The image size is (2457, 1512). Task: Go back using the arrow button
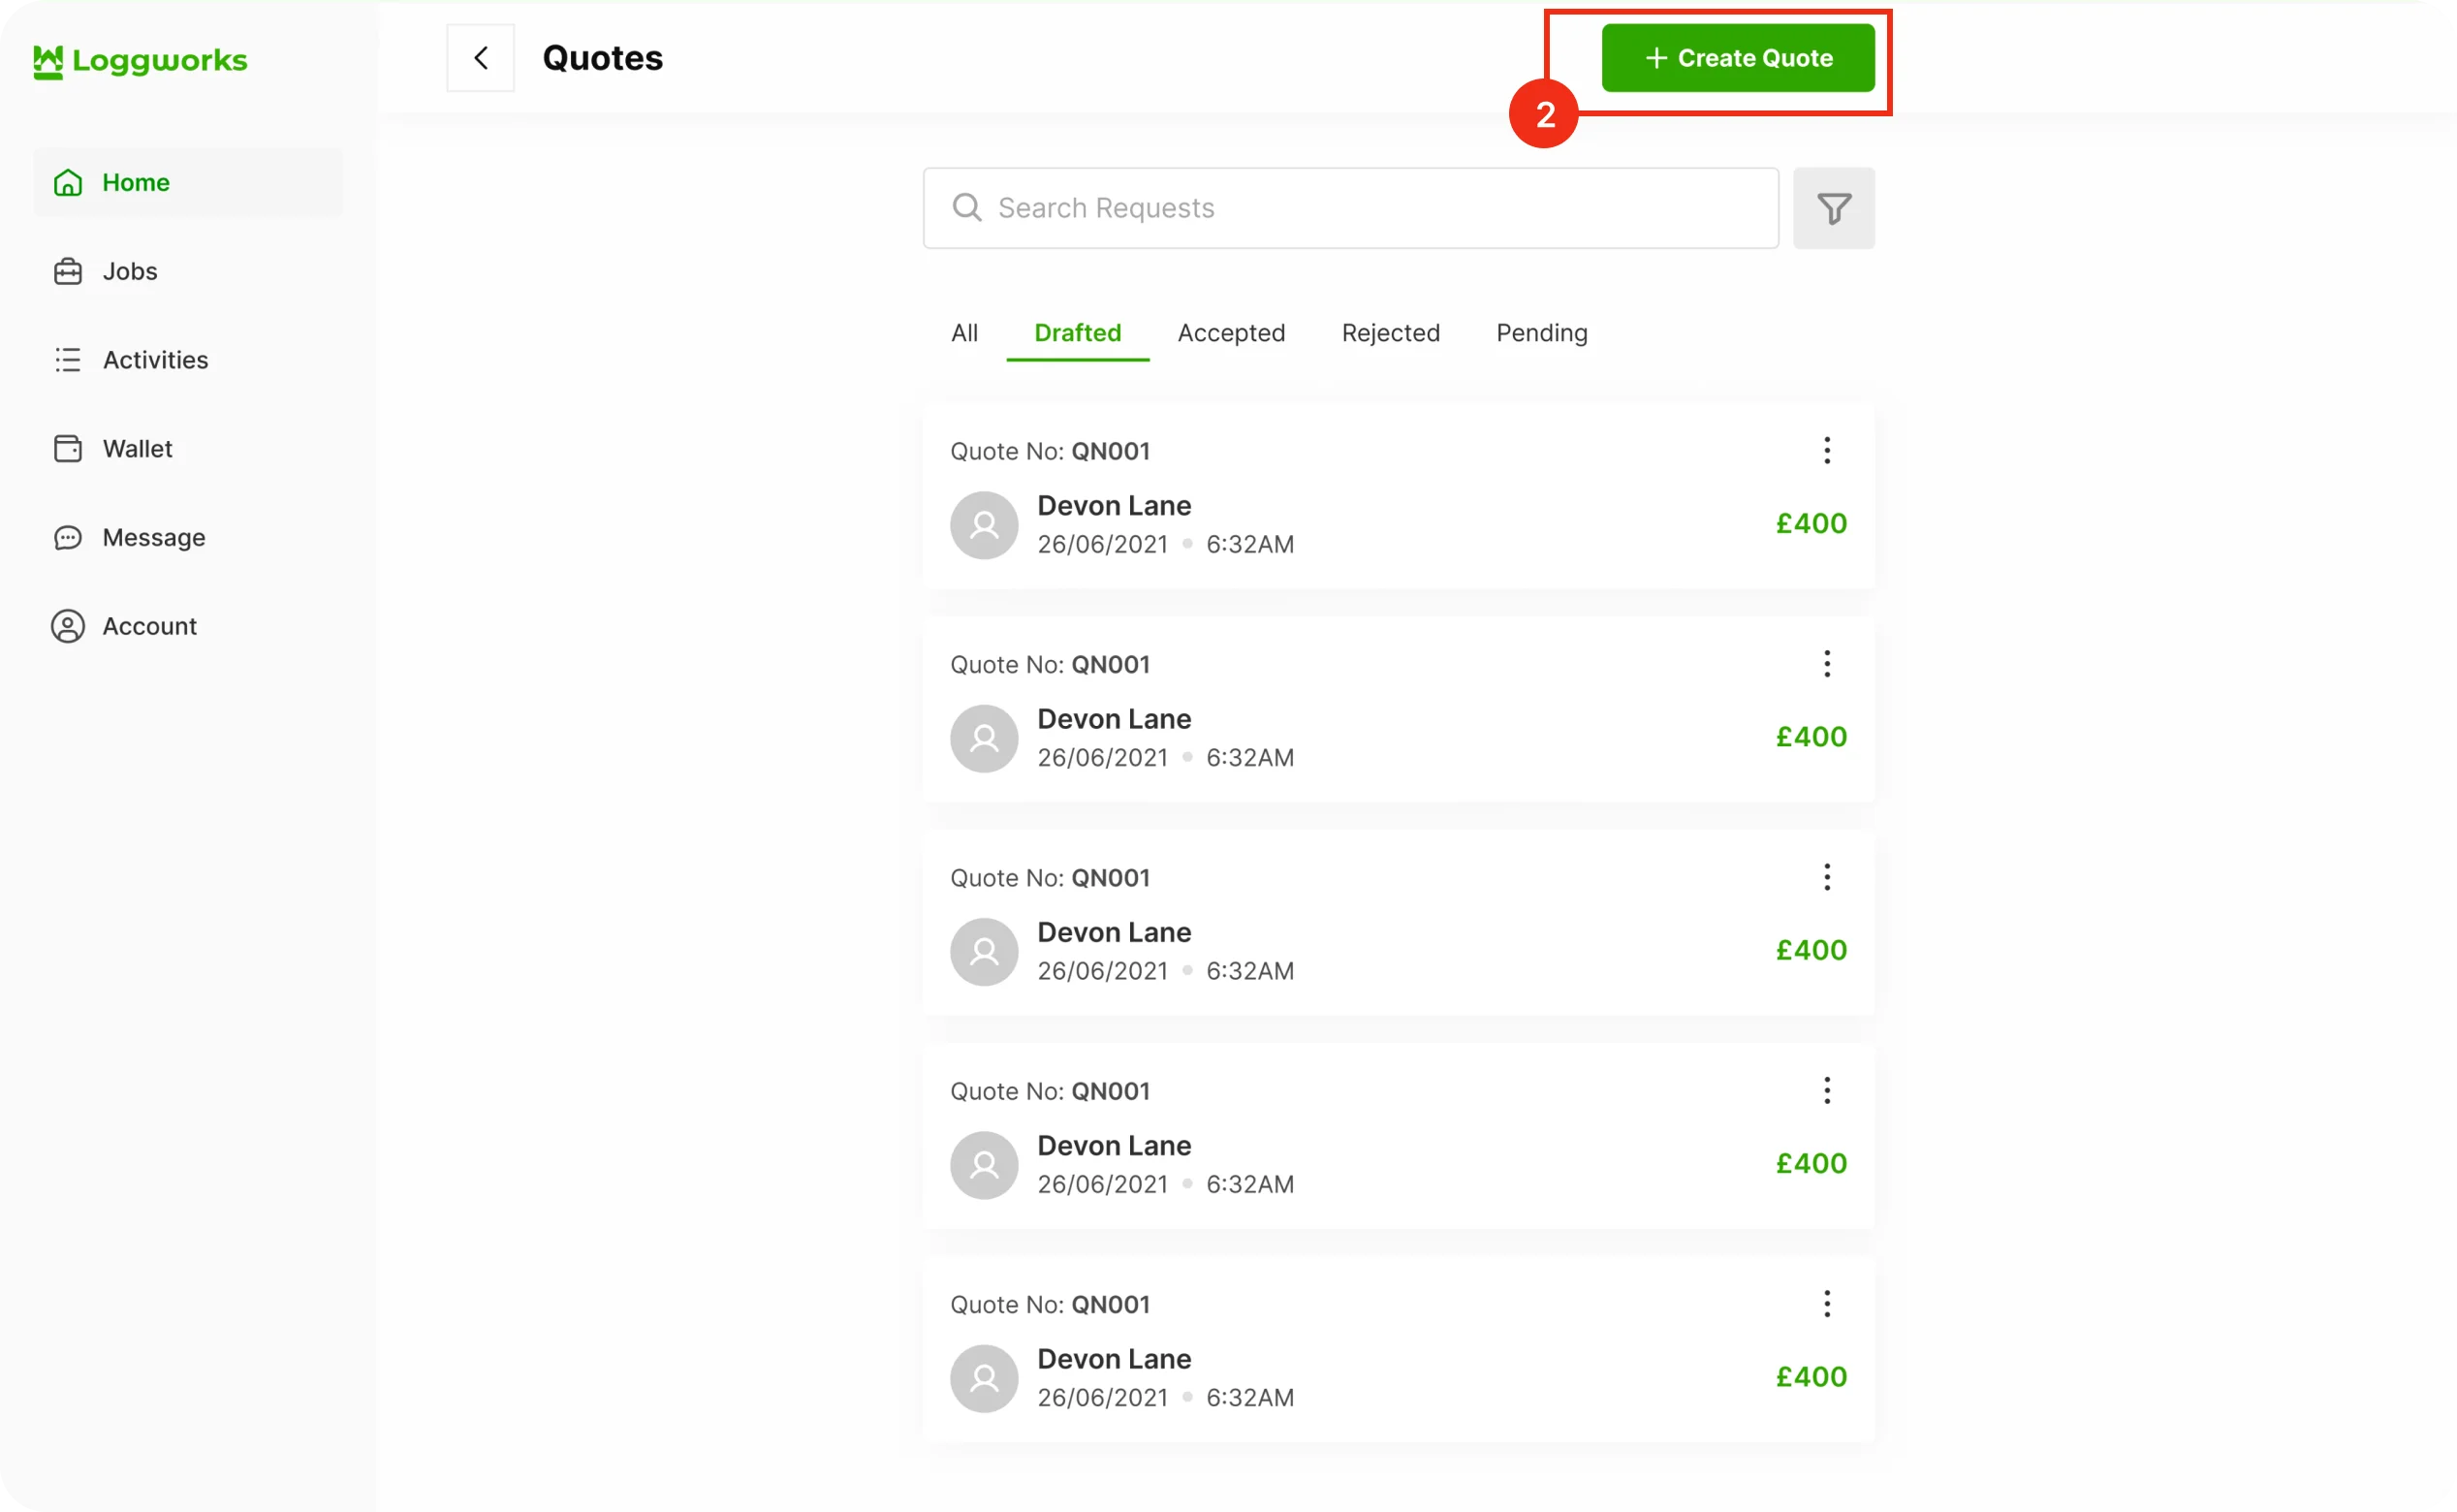[481, 58]
